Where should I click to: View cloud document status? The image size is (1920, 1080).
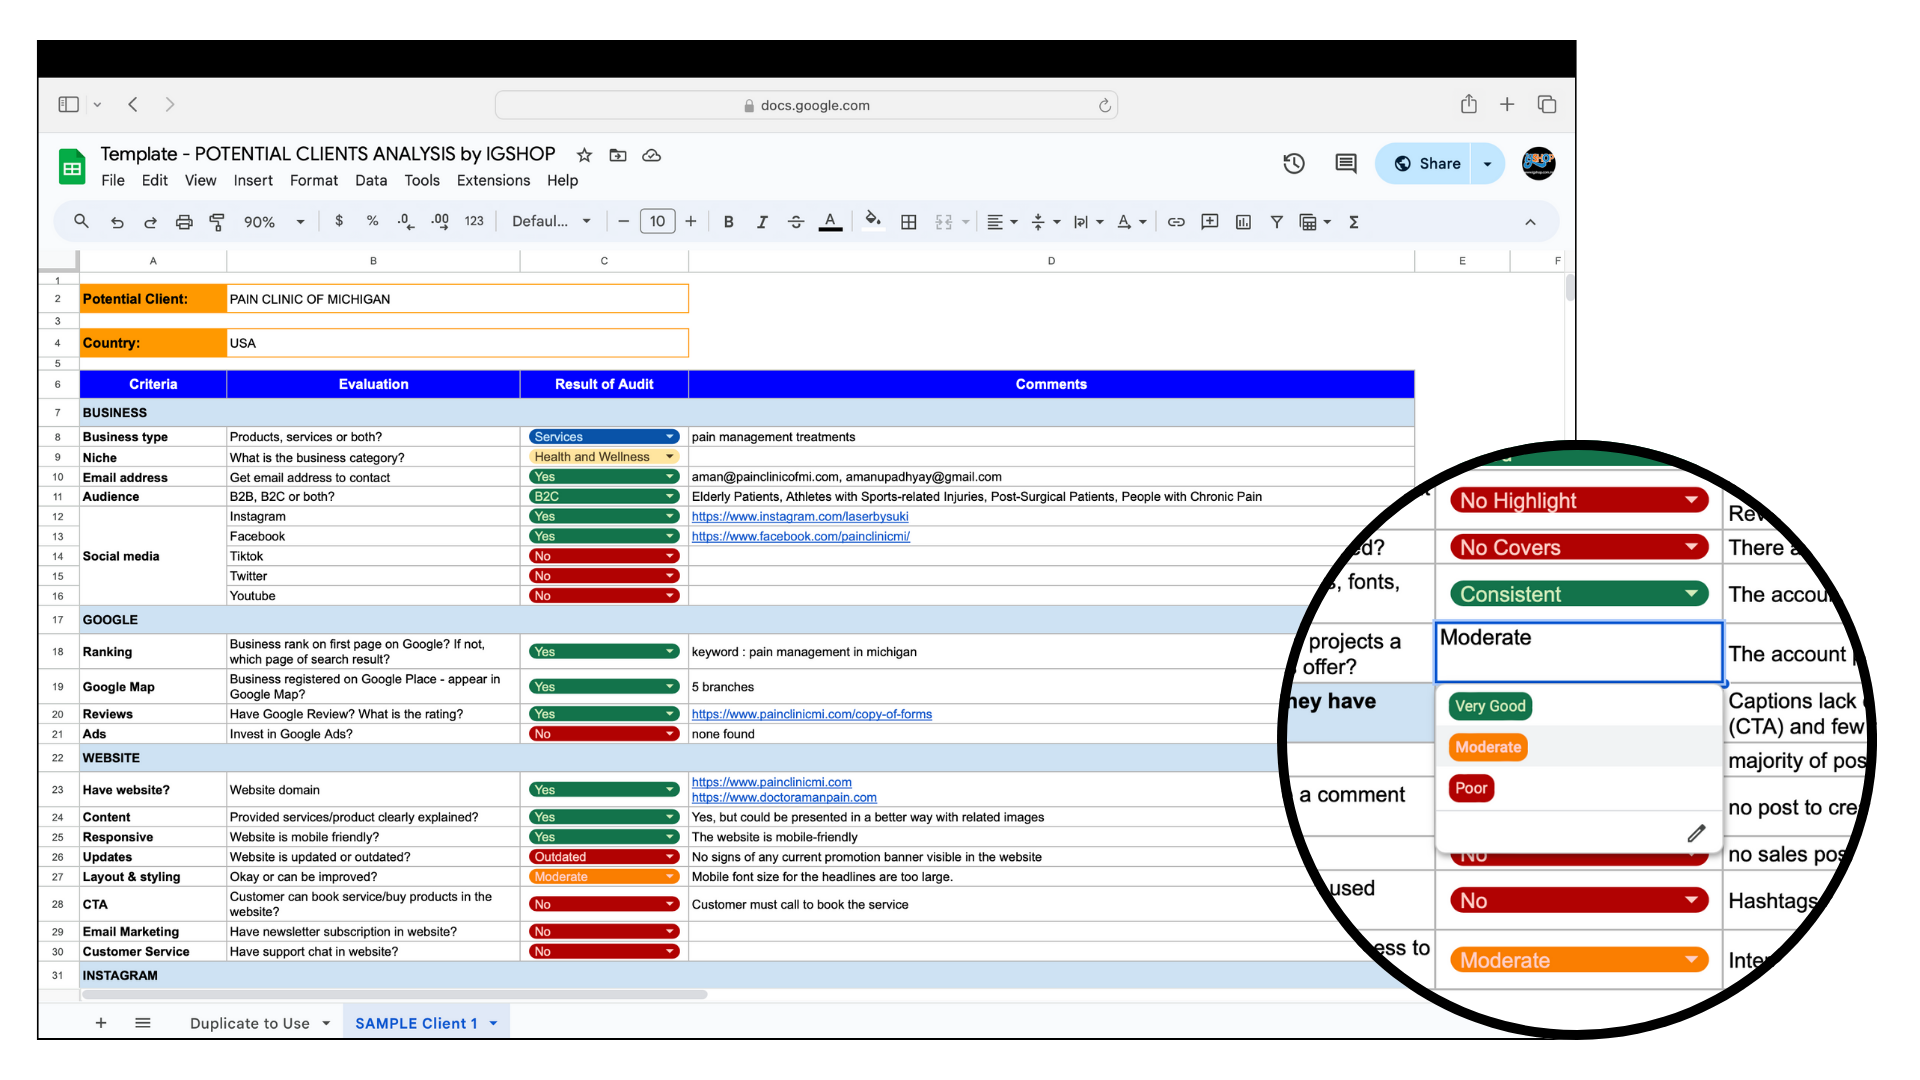(652, 155)
